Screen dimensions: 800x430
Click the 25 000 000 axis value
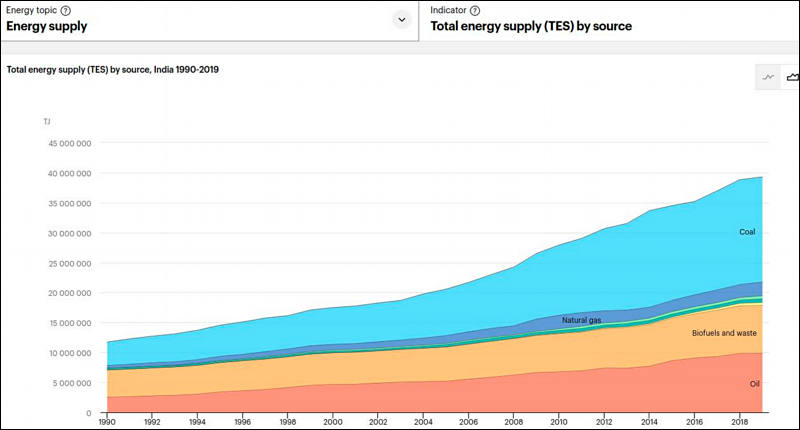coord(70,263)
